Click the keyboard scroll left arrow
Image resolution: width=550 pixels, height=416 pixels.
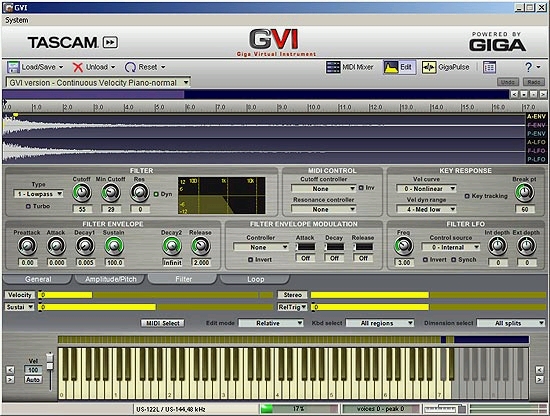(x=10, y=370)
